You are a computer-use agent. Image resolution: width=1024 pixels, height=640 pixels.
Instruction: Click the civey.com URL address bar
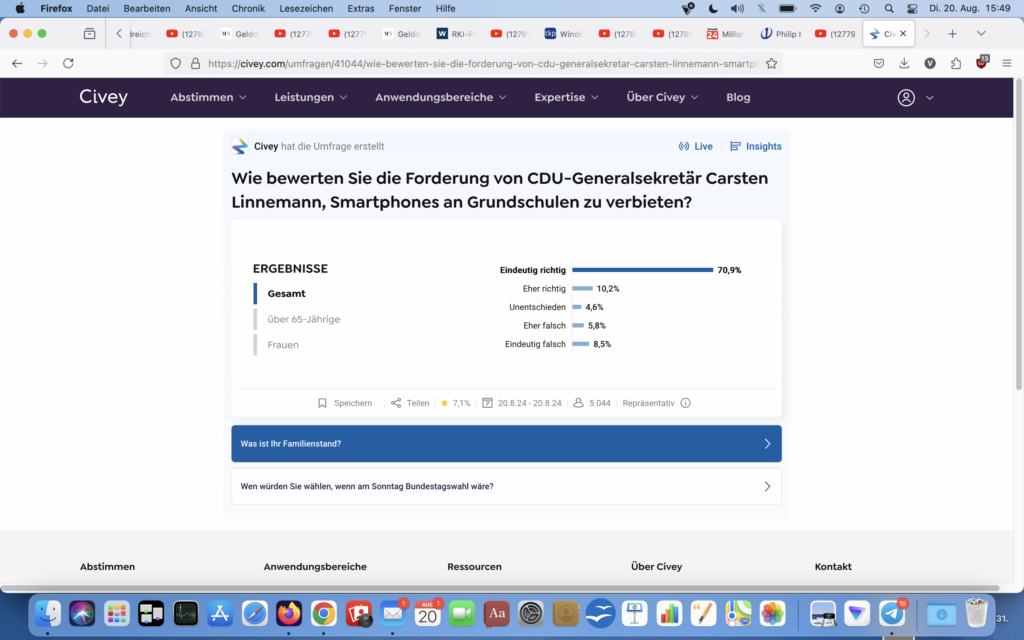480,63
